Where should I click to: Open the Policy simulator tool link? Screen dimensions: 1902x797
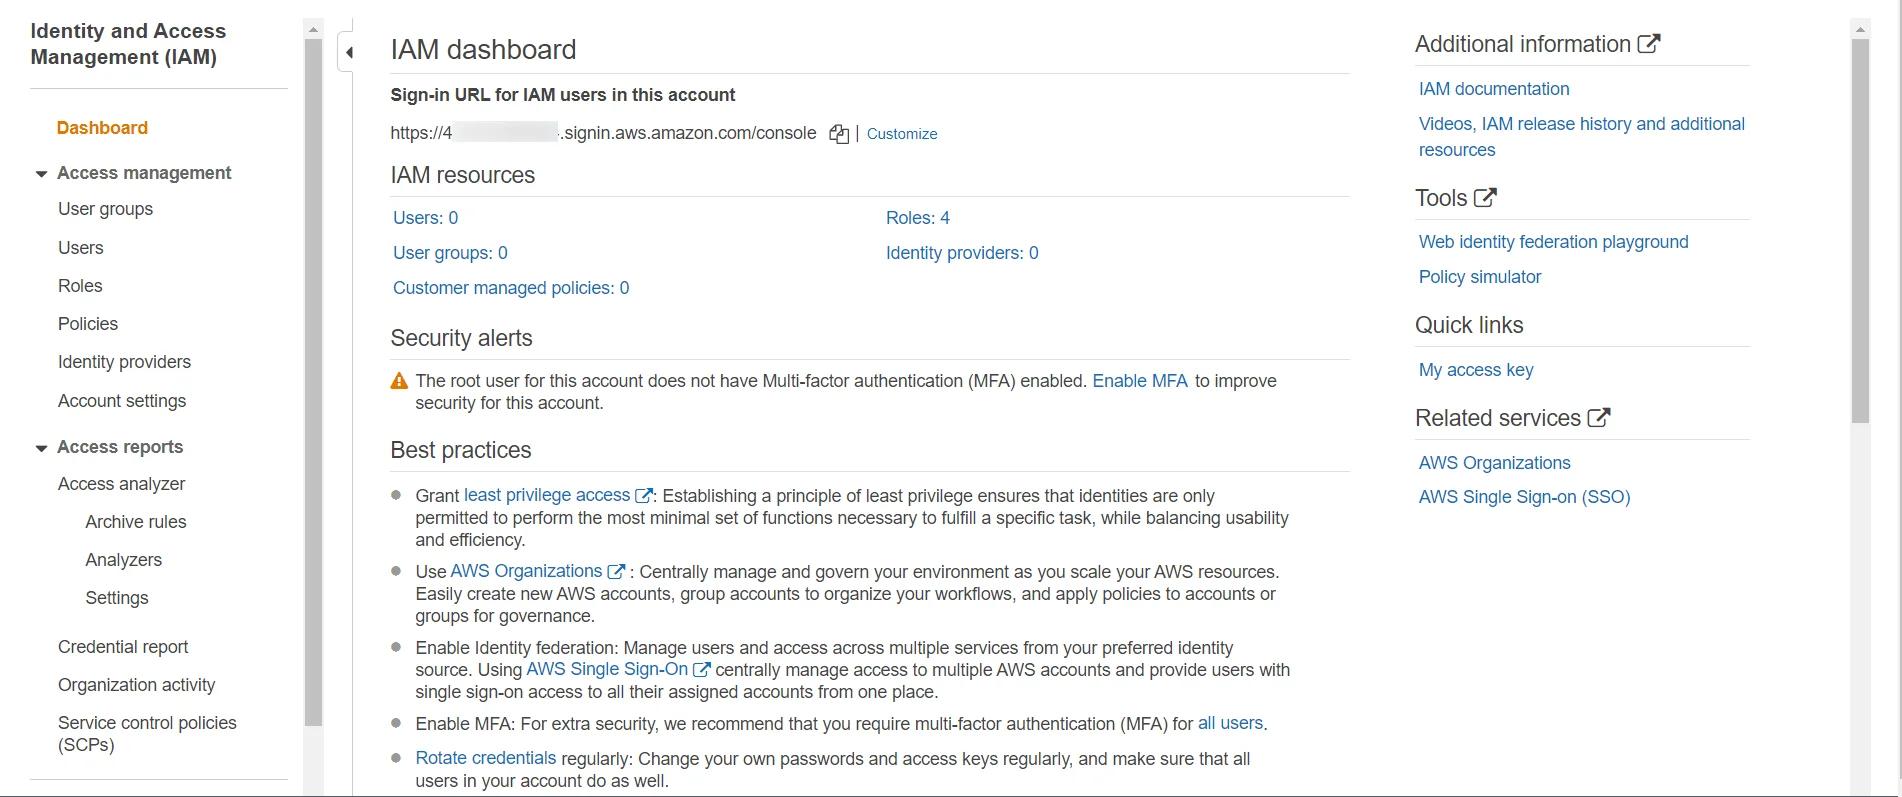(x=1480, y=277)
